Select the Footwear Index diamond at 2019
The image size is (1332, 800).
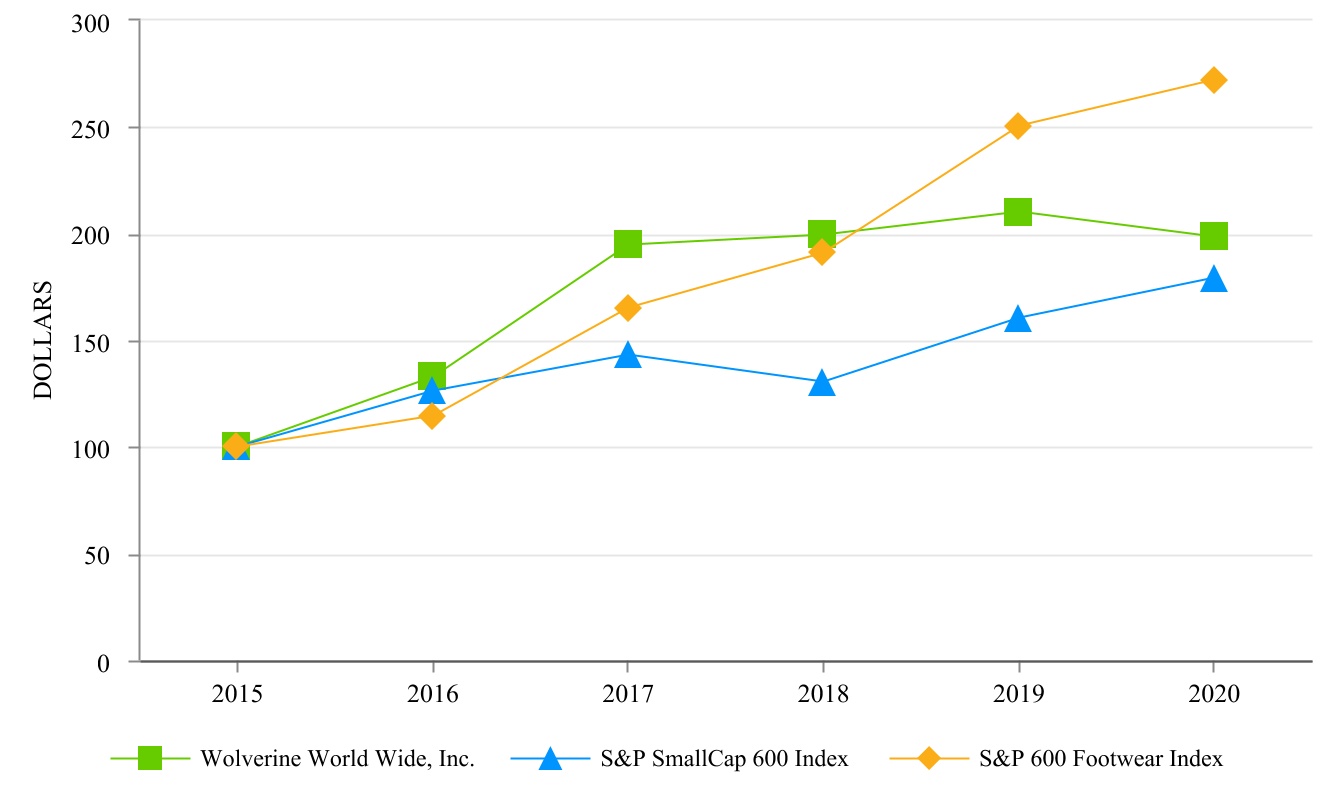[1018, 126]
